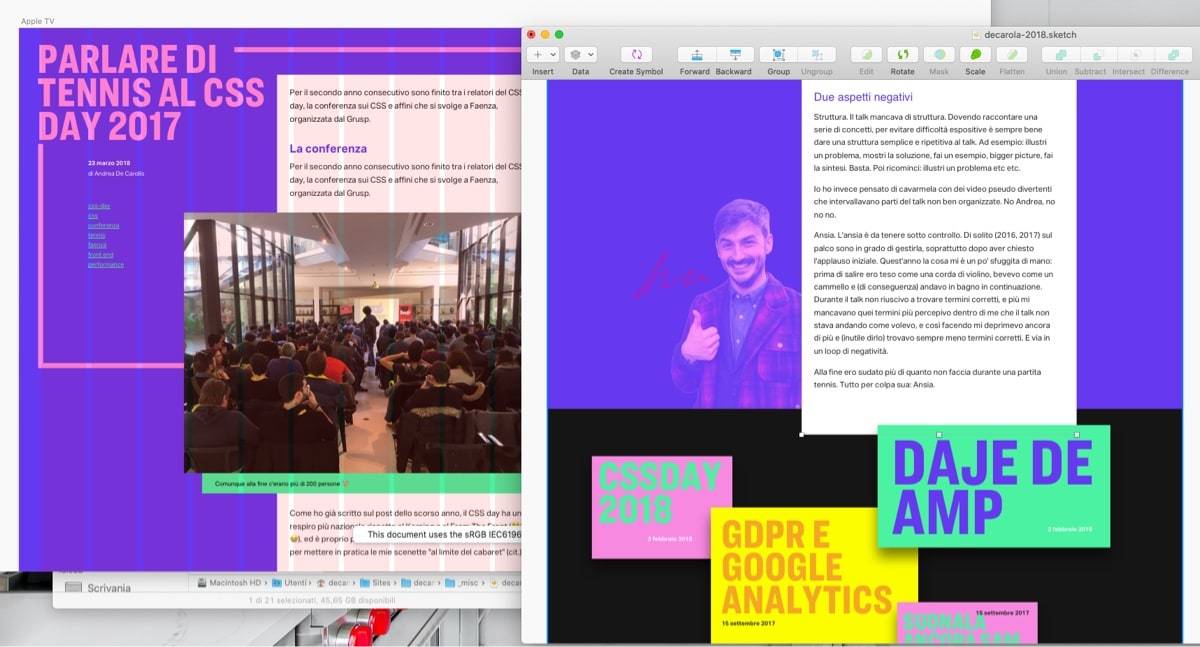
Task: Activate the Rotate tool icon
Action: point(902,55)
